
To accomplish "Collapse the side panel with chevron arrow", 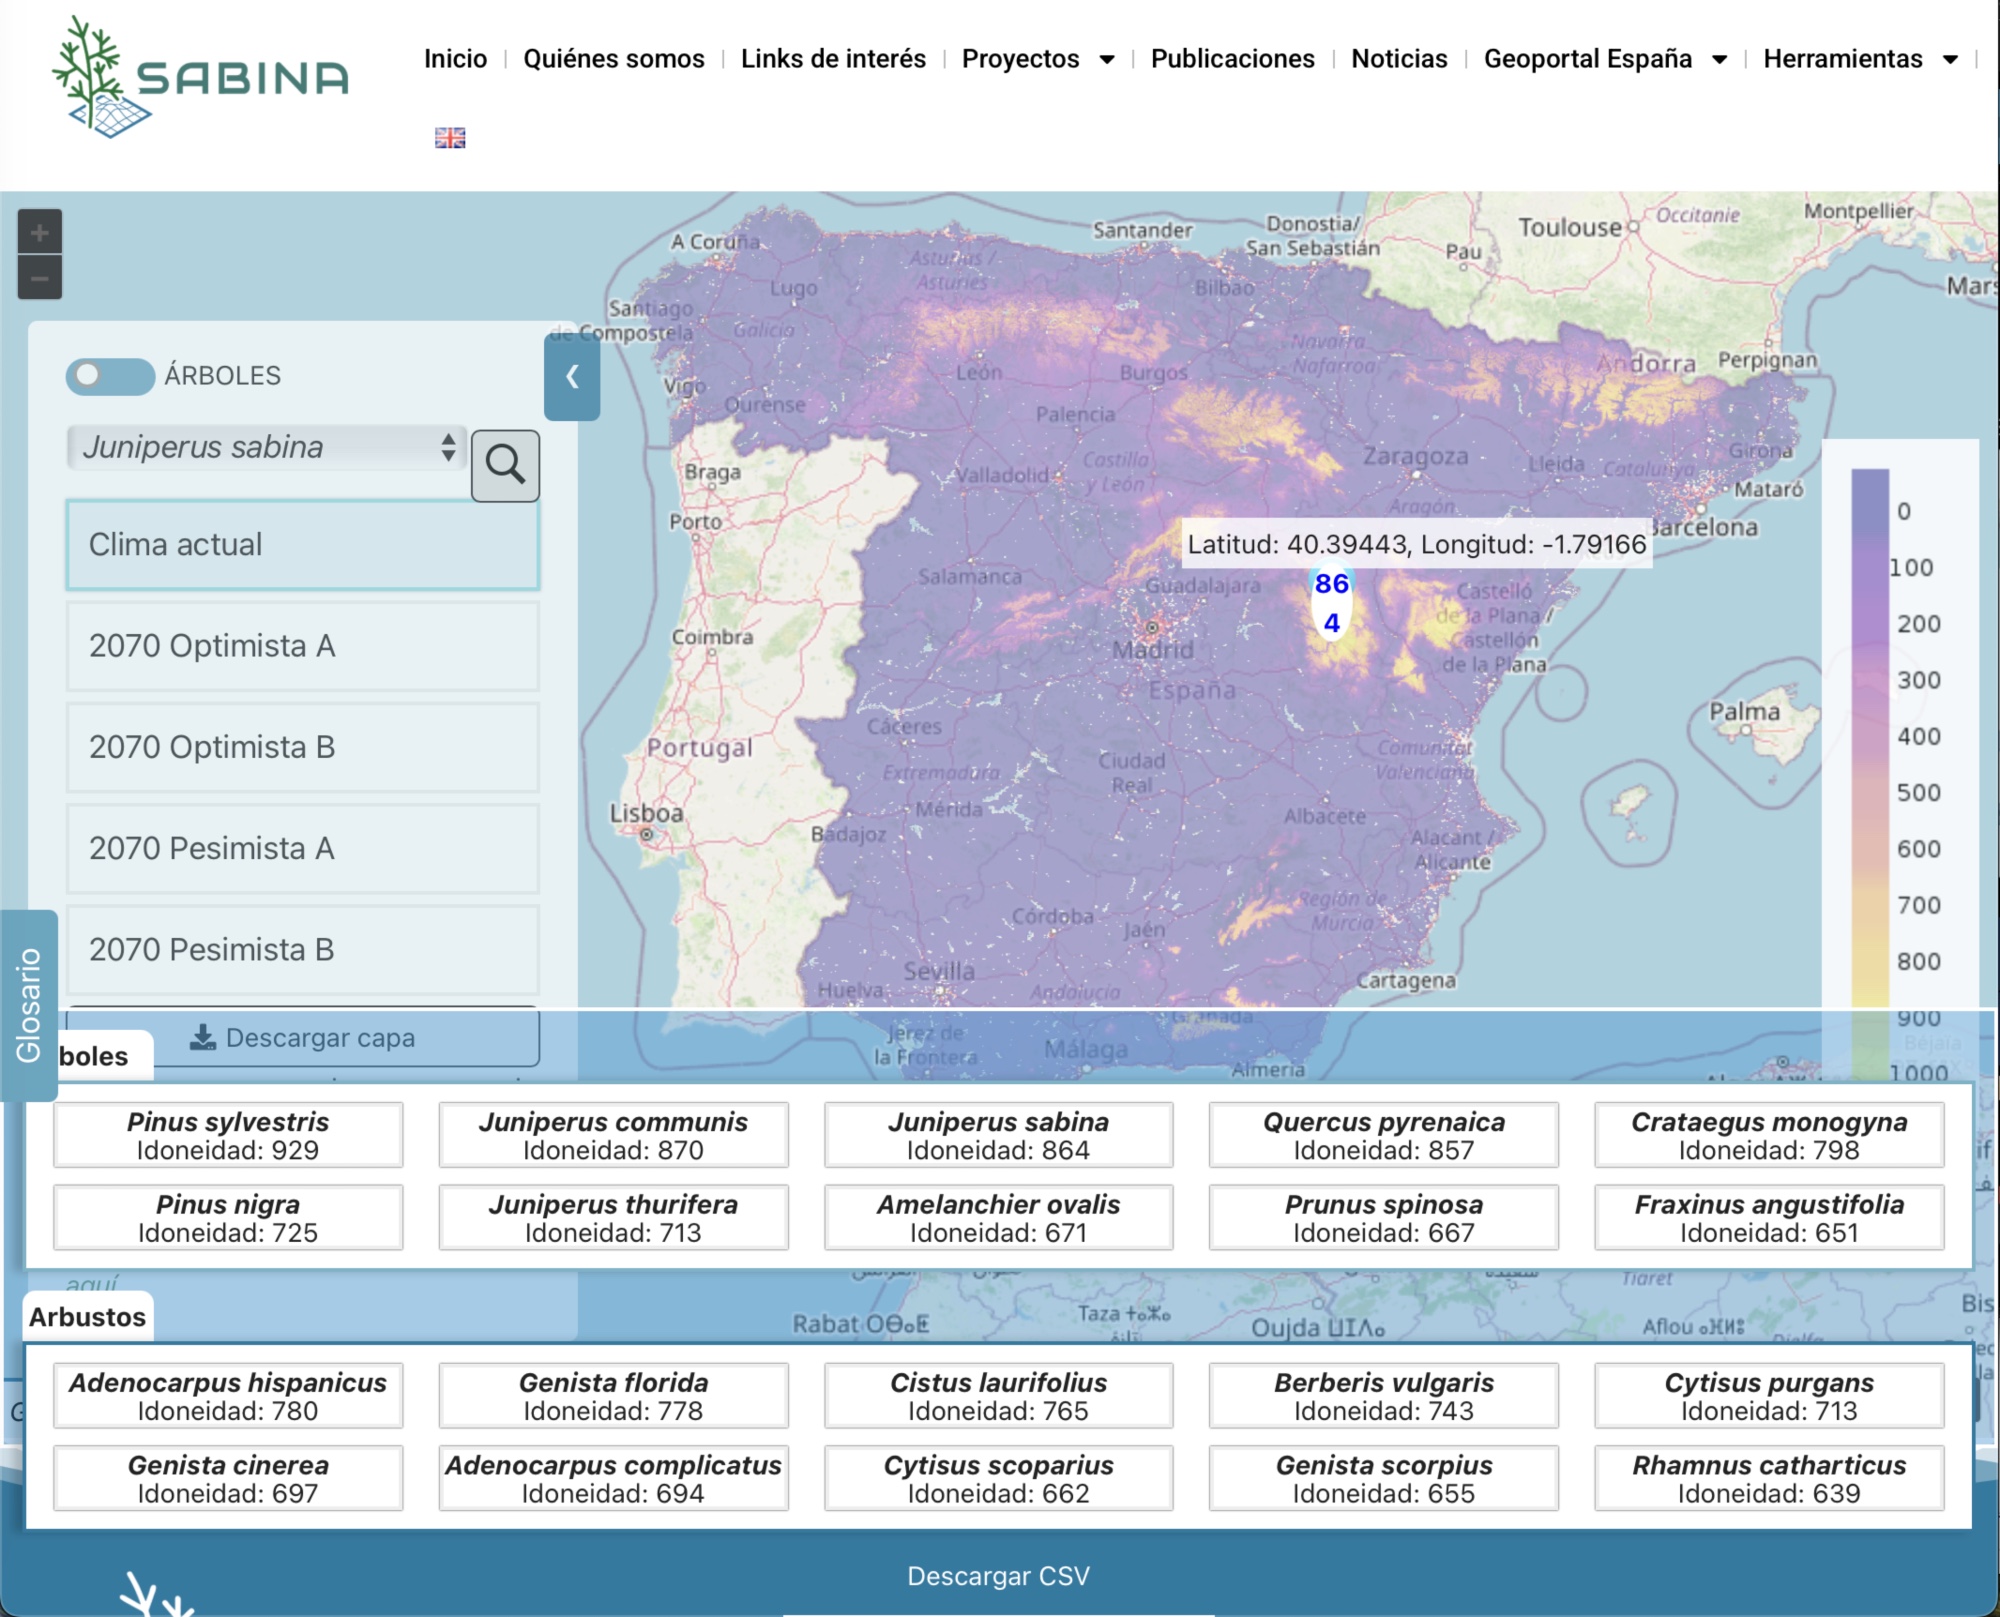I will tap(572, 377).
